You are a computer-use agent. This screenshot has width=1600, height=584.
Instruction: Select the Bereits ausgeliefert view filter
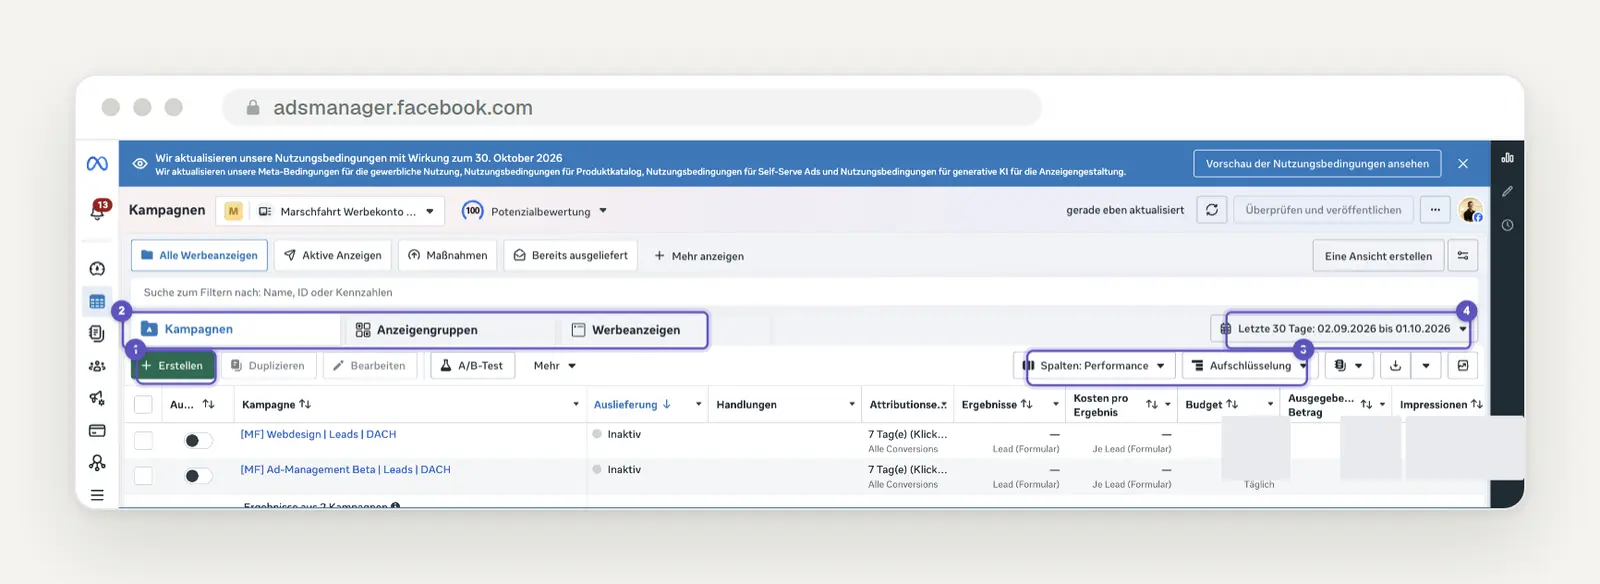[x=571, y=256]
